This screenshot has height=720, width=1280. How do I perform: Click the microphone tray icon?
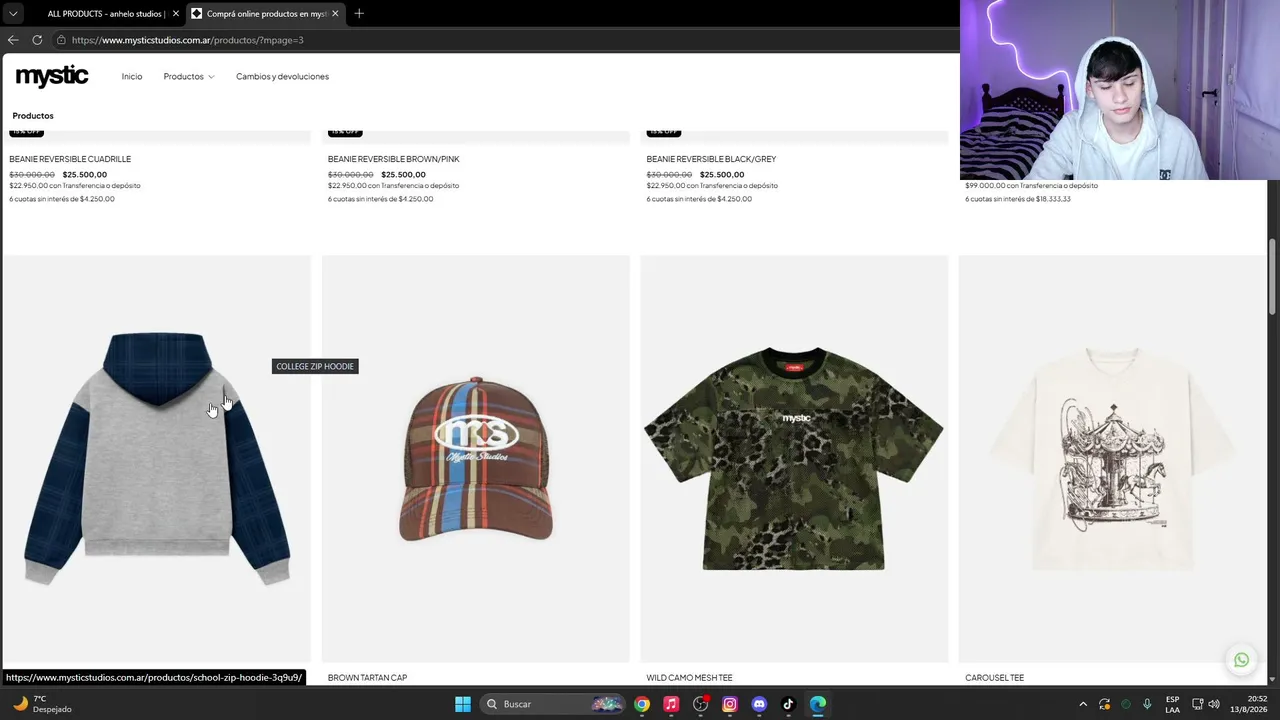(x=1147, y=704)
